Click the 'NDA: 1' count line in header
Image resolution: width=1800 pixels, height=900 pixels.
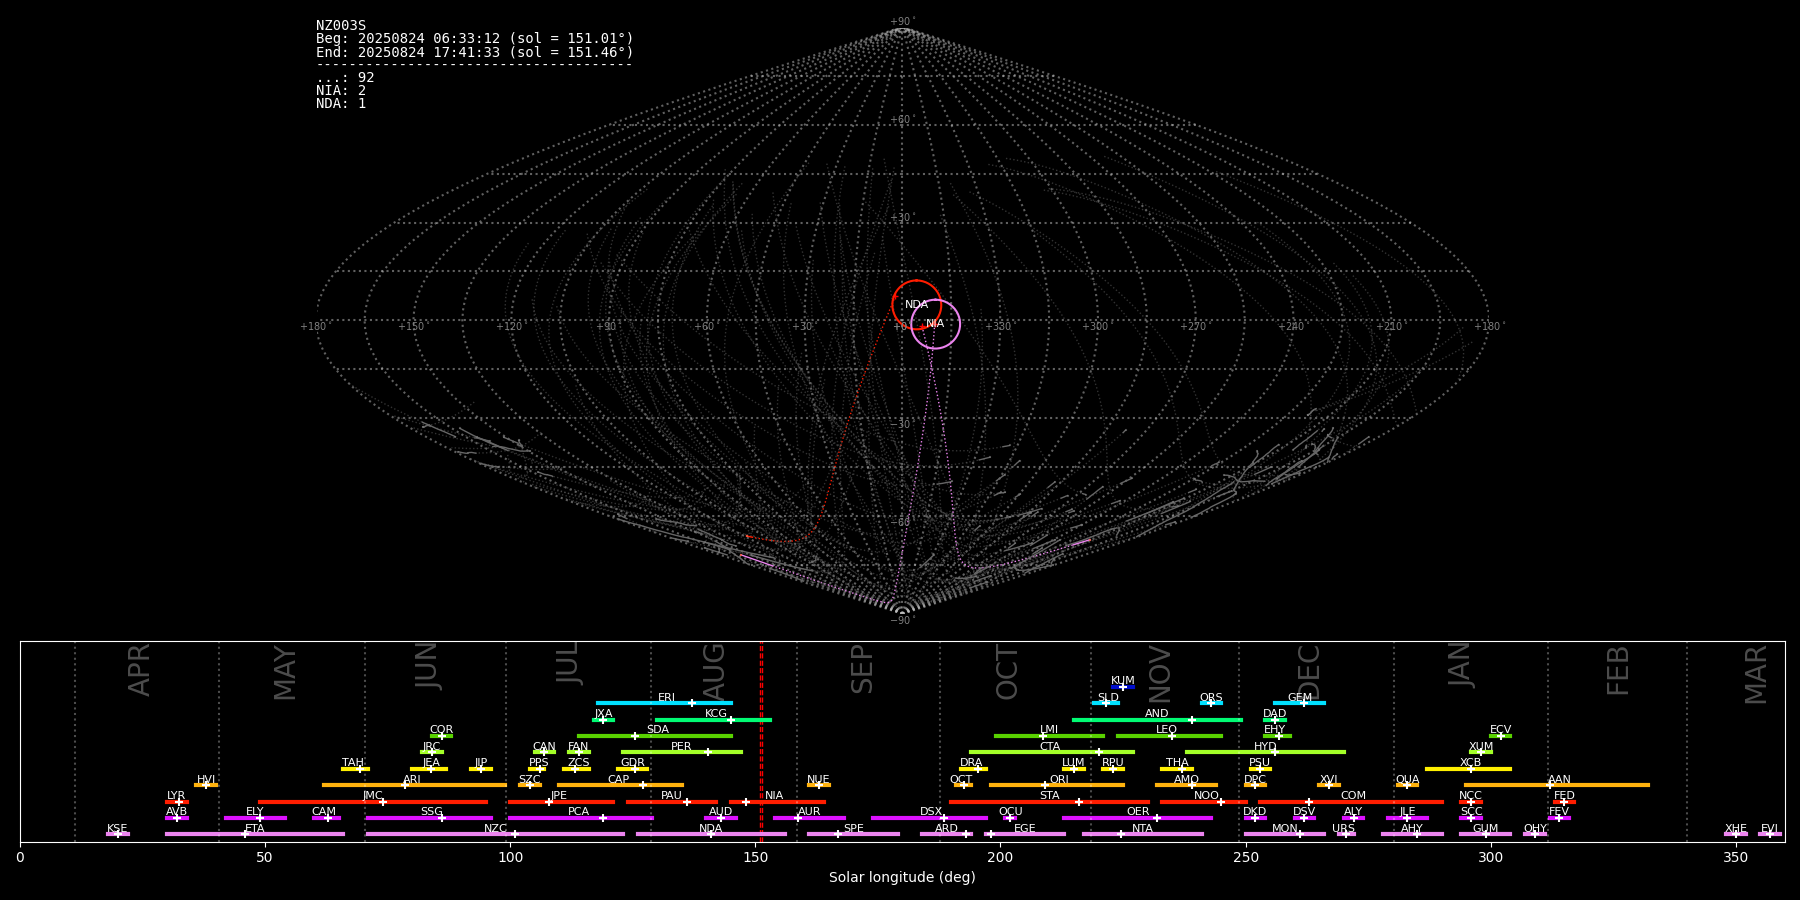[x=341, y=104]
